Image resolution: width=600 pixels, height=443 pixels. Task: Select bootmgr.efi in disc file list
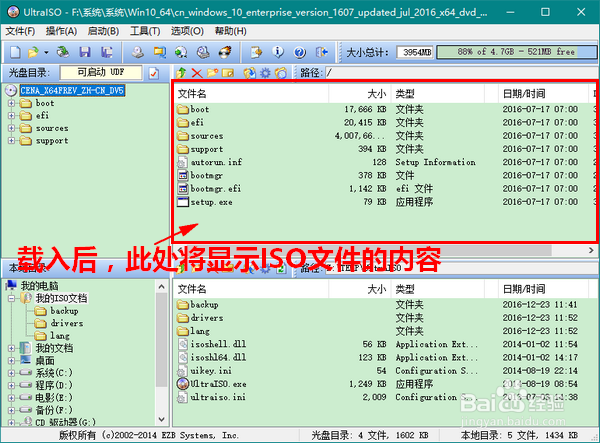pyautogui.click(x=209, y=189)
